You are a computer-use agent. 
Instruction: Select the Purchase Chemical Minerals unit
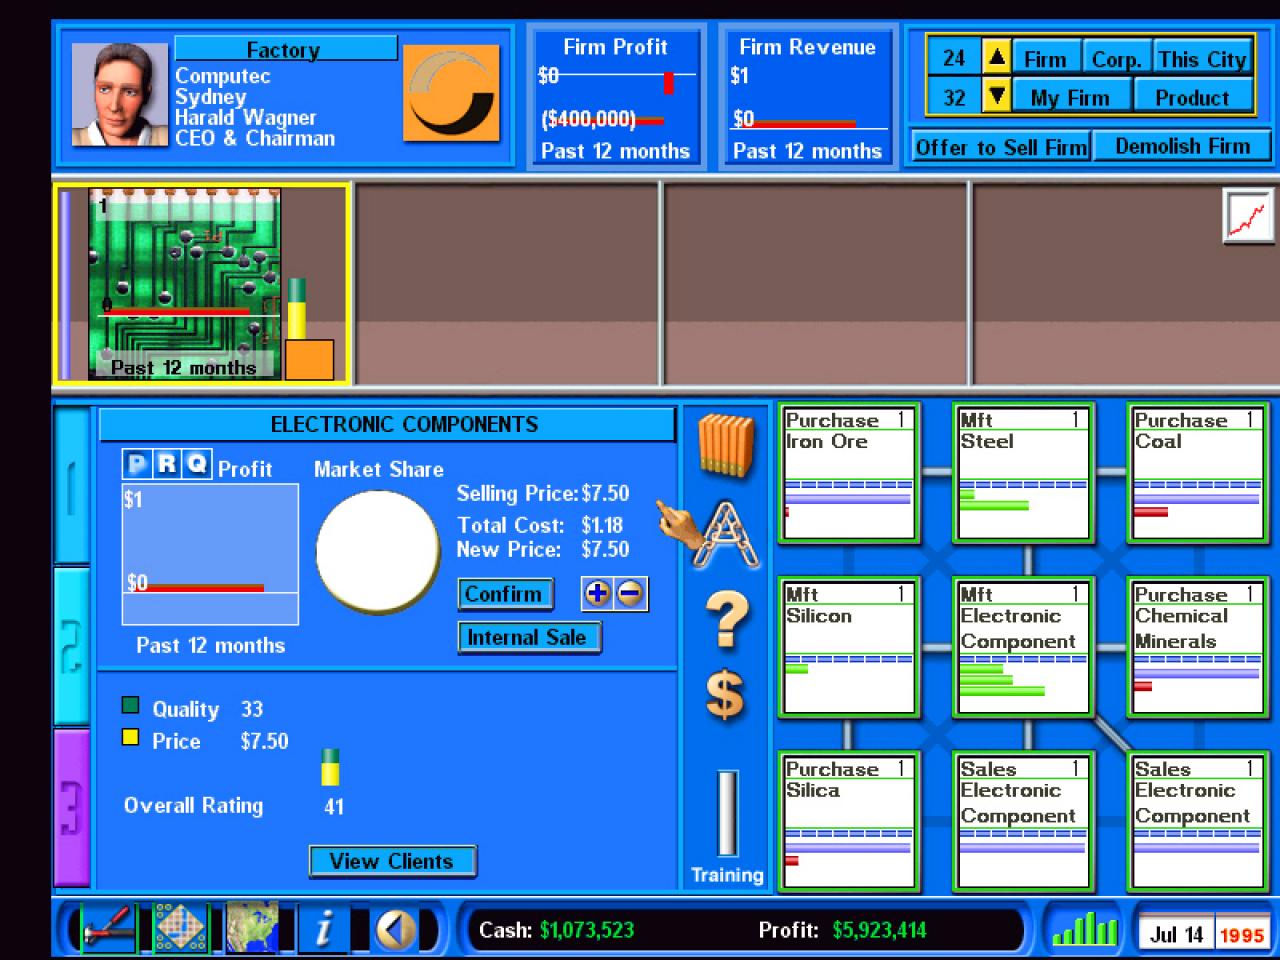coord(1197,646)
